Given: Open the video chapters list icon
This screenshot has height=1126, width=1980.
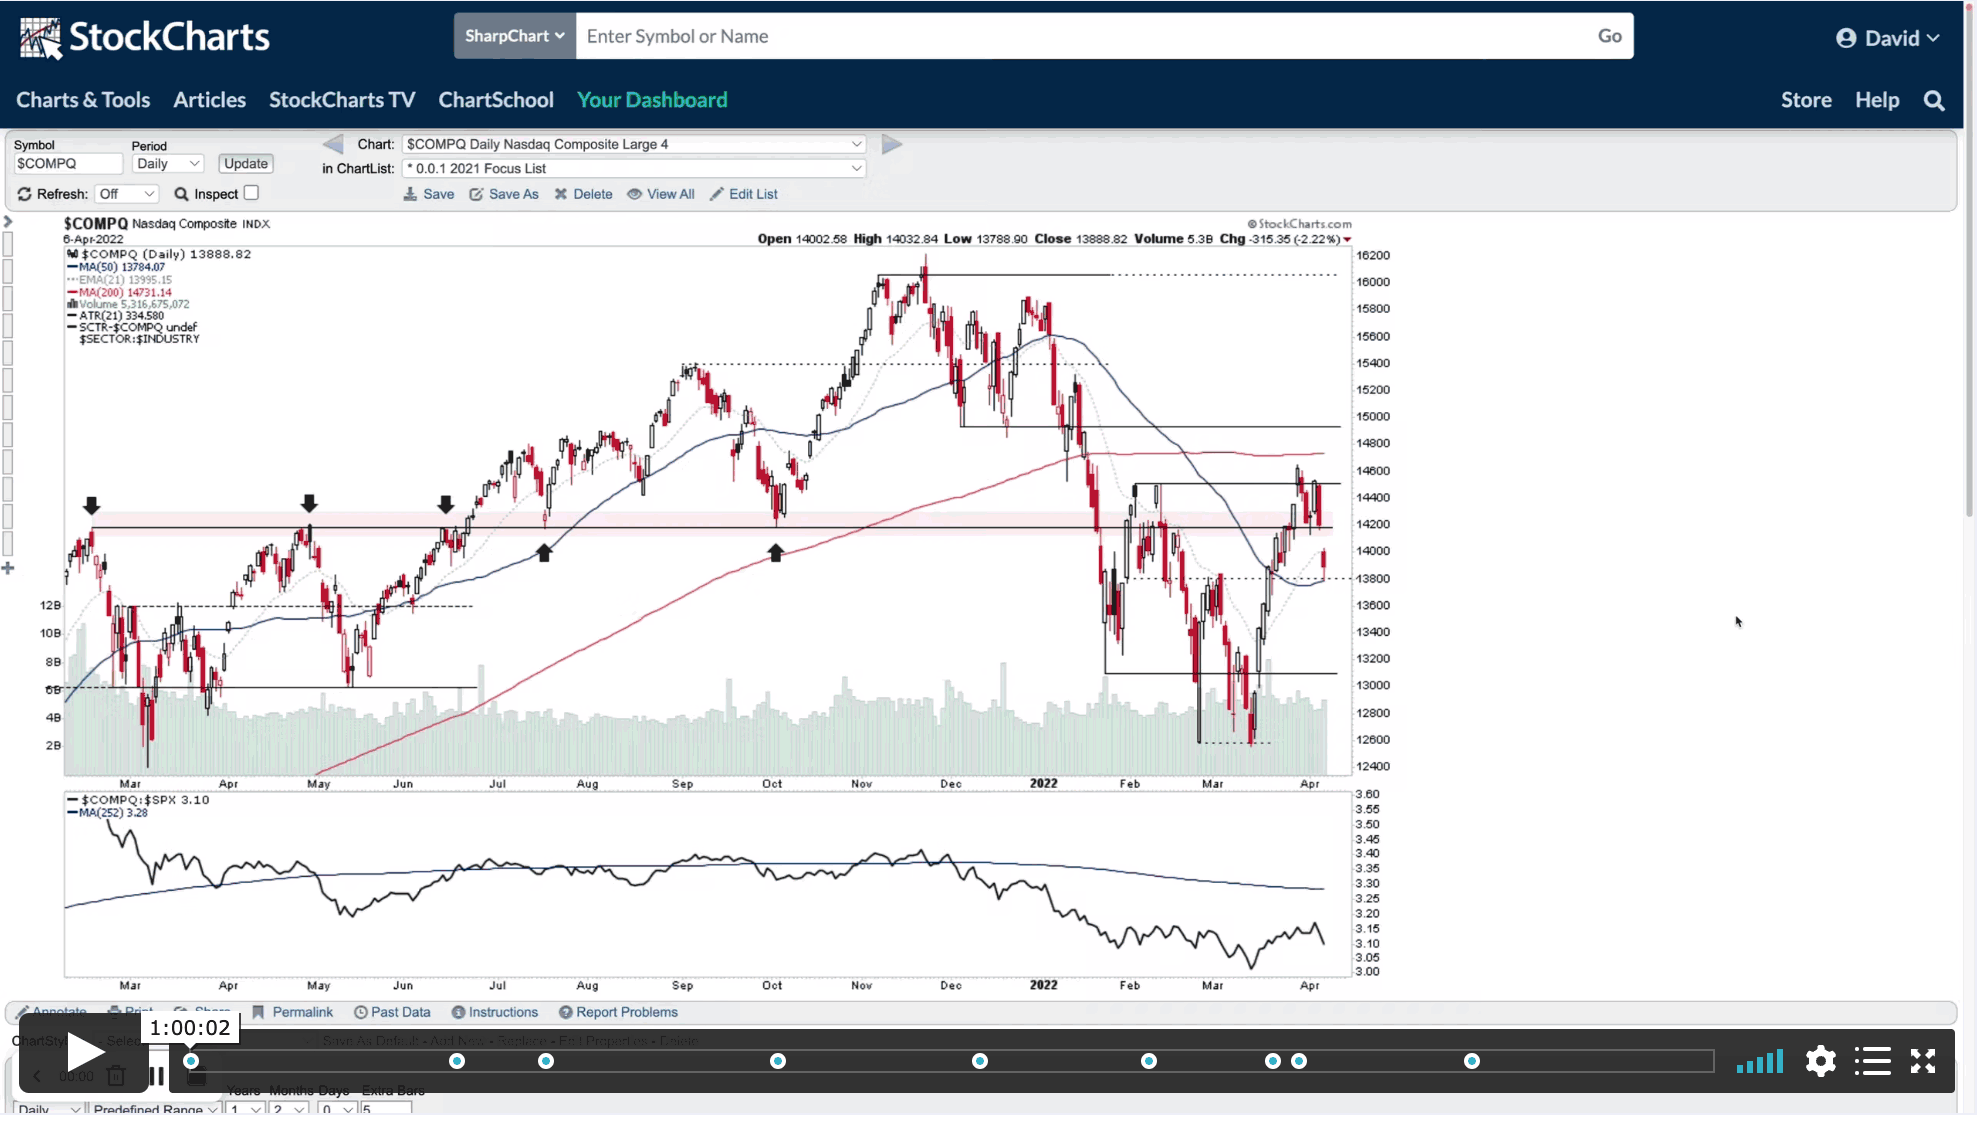Looking at the screenshot, I should (x=1874, y=1062).
